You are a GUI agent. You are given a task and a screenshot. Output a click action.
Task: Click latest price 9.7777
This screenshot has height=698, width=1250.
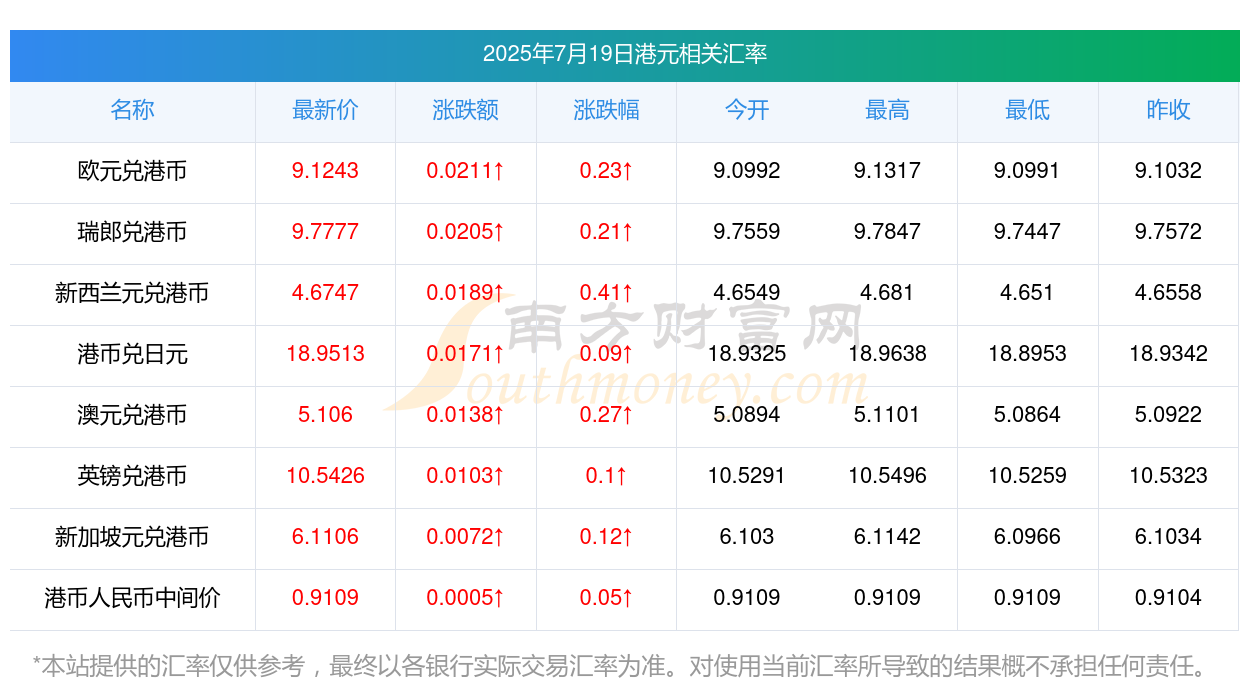click(325, 232)
